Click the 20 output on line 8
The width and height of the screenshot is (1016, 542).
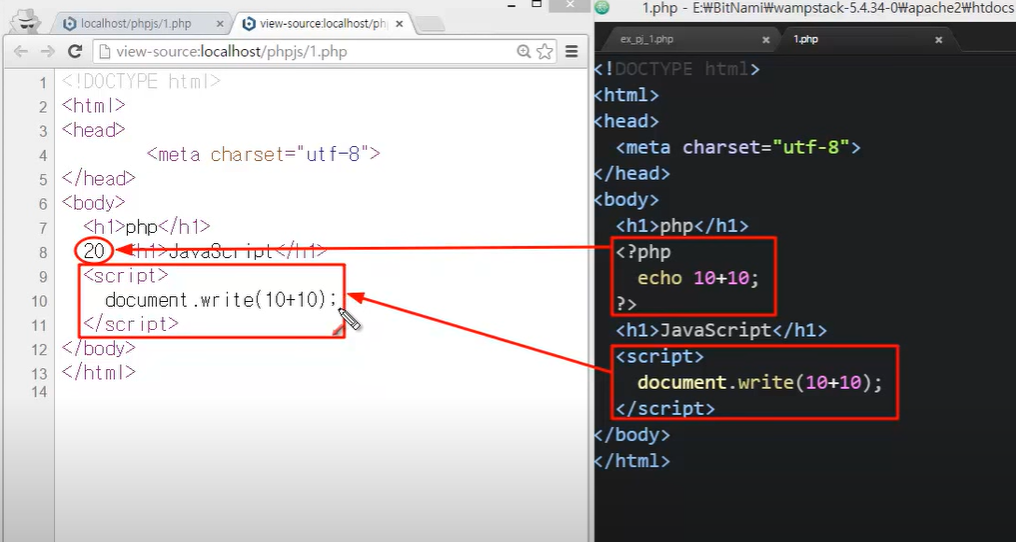point(94,250)
